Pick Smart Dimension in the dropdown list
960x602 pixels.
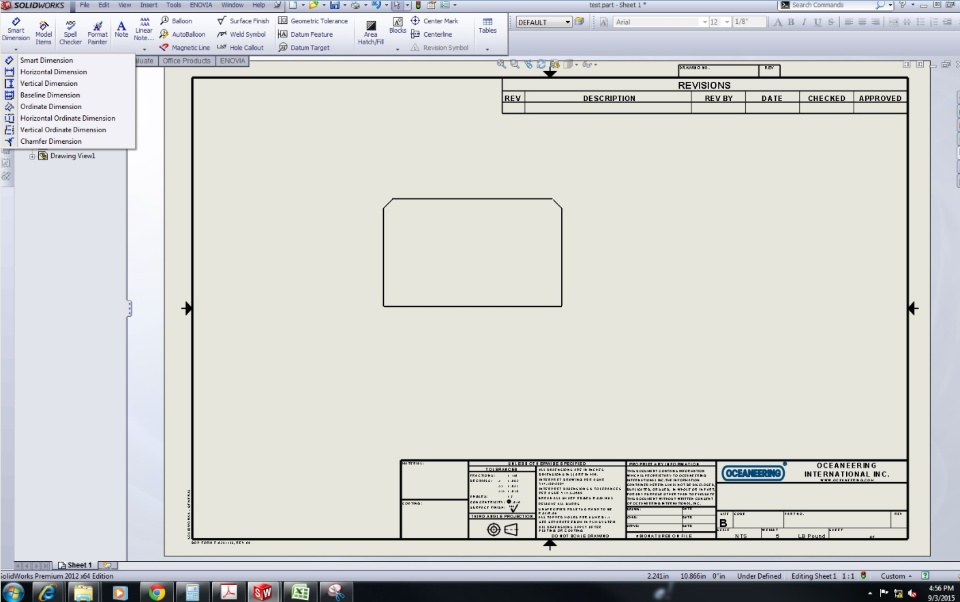pyautogui.click(x=46, y=60)
